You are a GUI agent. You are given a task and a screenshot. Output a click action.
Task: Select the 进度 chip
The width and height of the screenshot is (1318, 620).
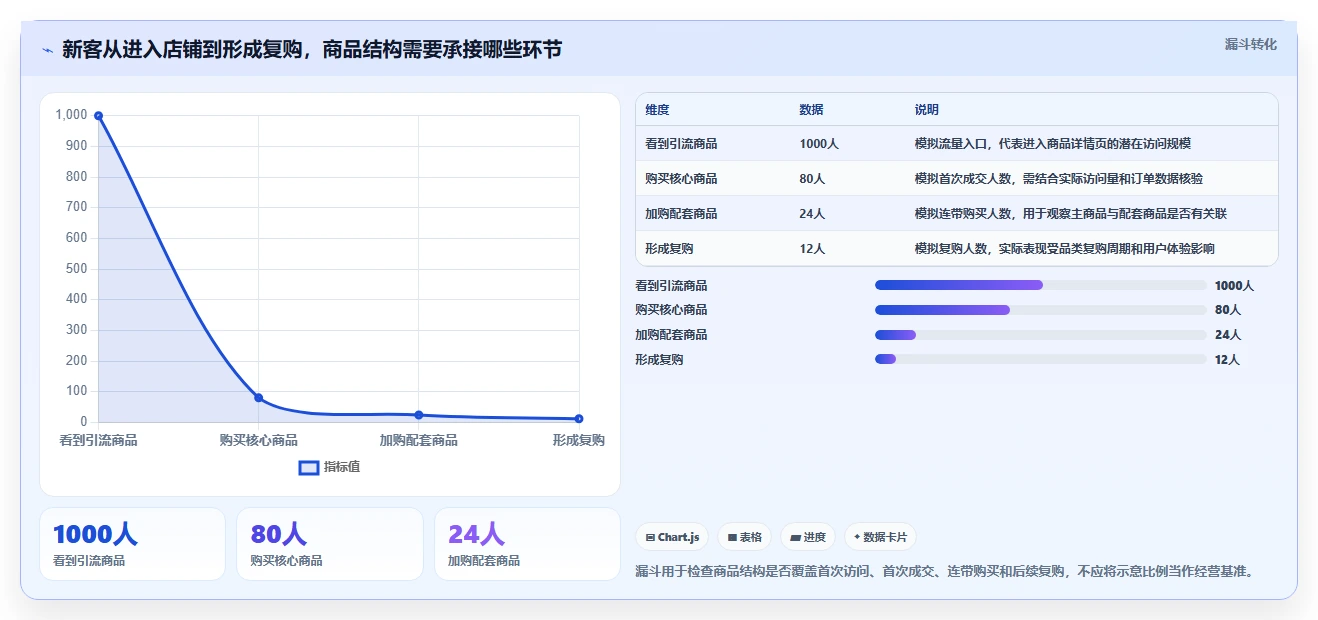tap(808, 537)
